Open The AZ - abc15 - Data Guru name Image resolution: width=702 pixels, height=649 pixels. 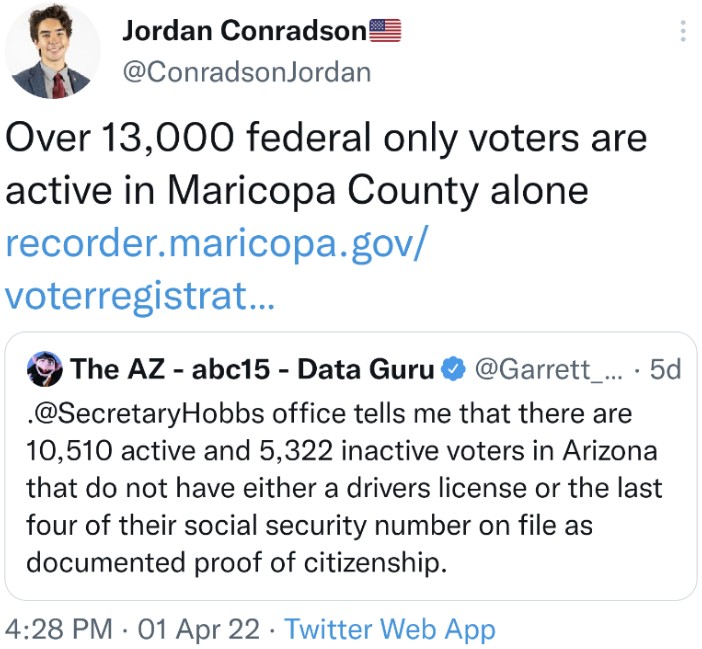coord(252,369)
